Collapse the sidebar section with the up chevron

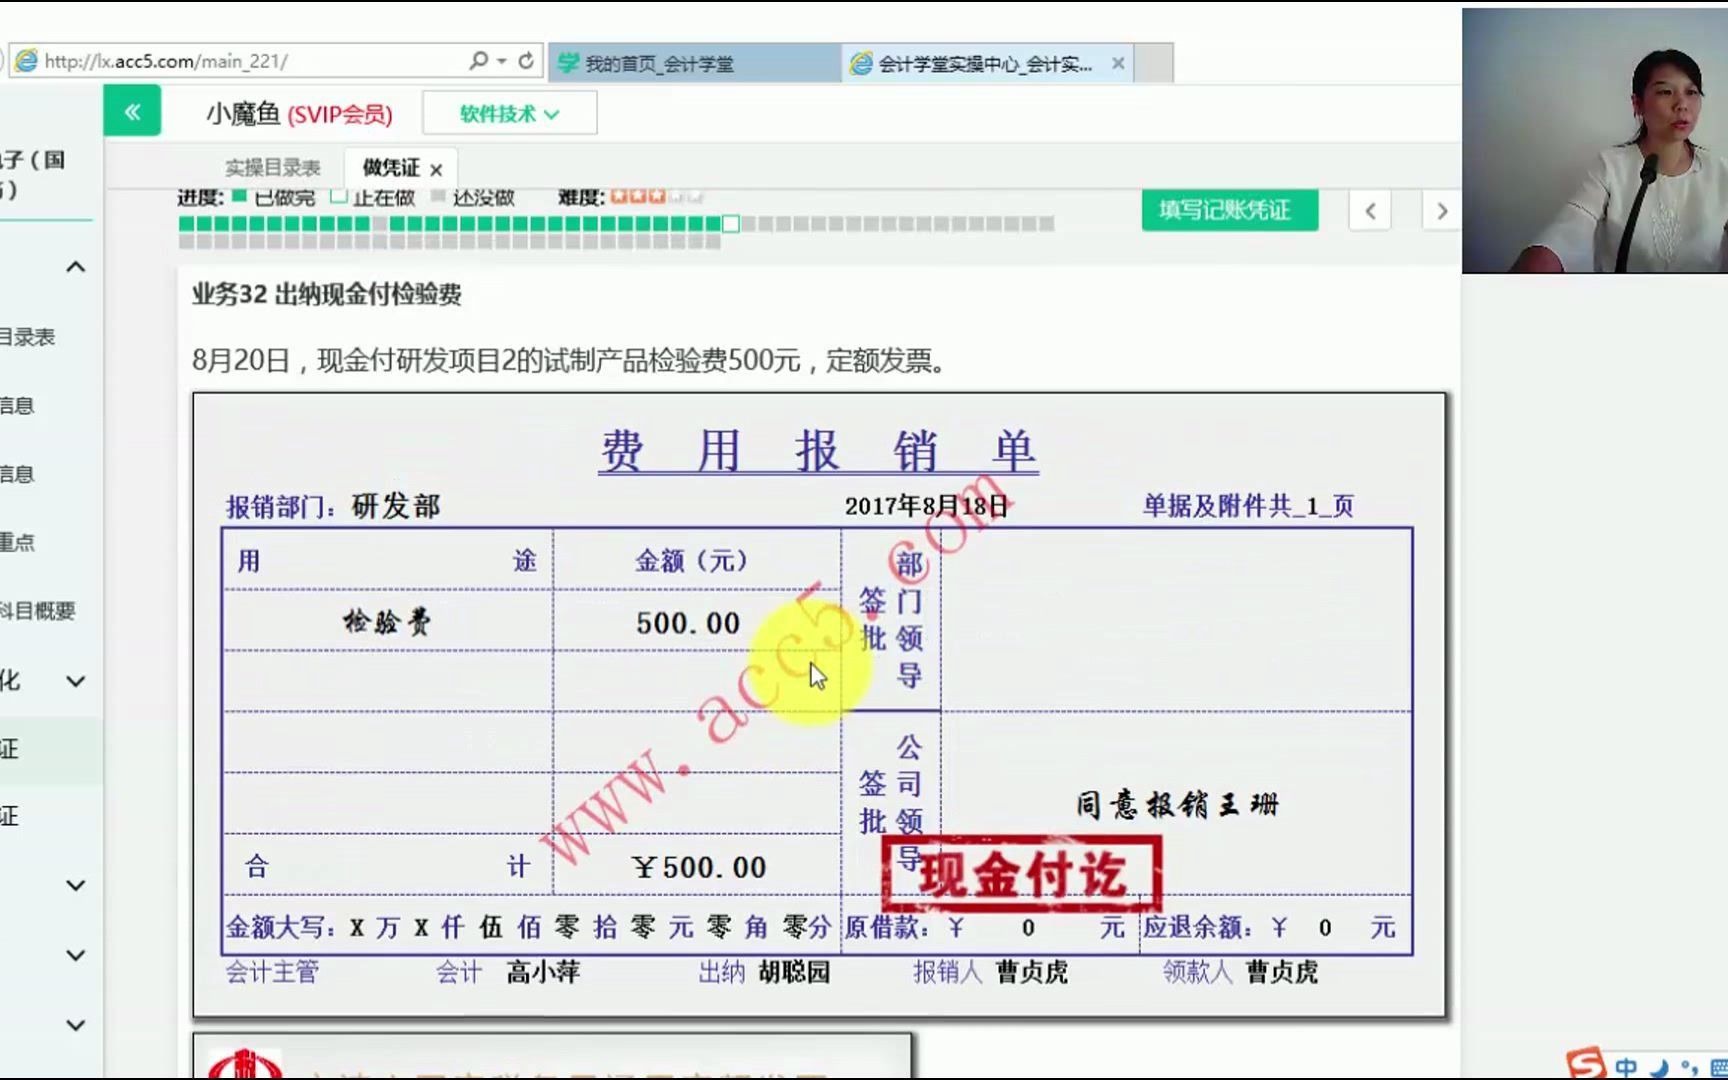tap(75, 266)
